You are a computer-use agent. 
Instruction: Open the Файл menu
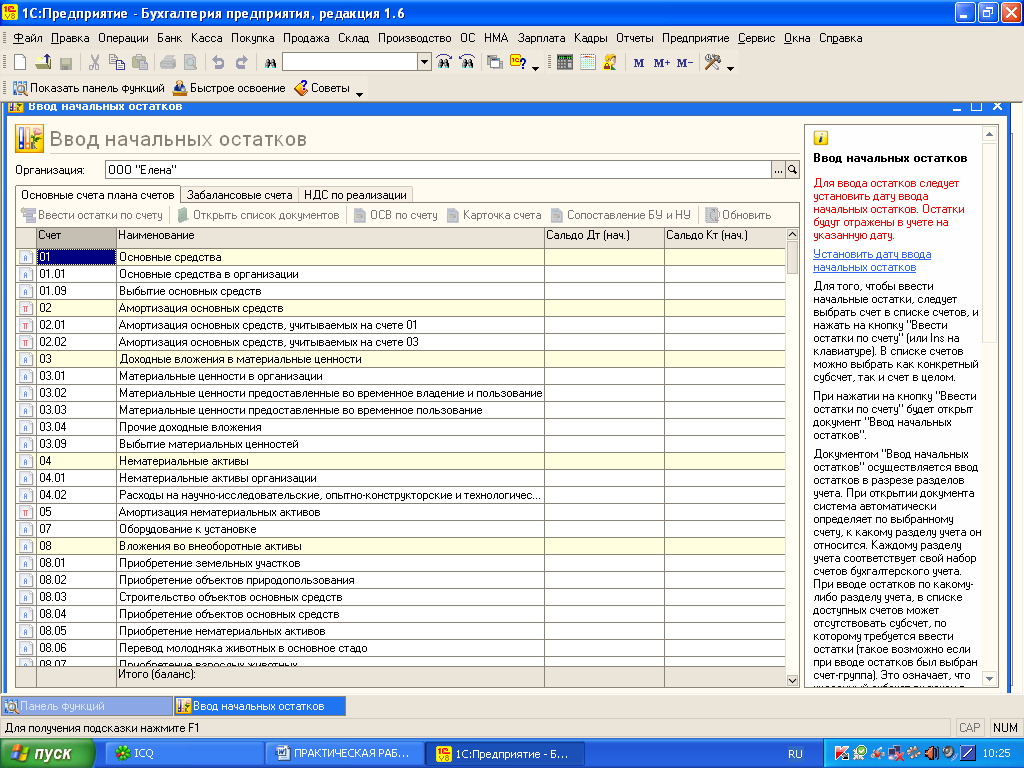[27, 38]
